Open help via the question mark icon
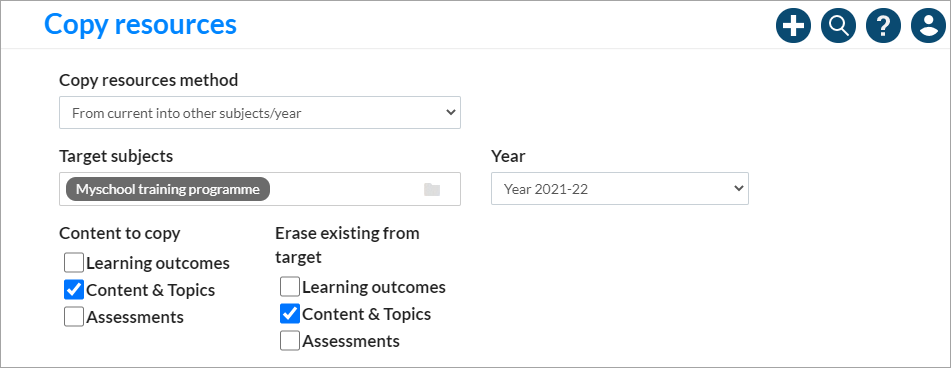The width and height of the screenshot is (951, 368). (883, 25)
